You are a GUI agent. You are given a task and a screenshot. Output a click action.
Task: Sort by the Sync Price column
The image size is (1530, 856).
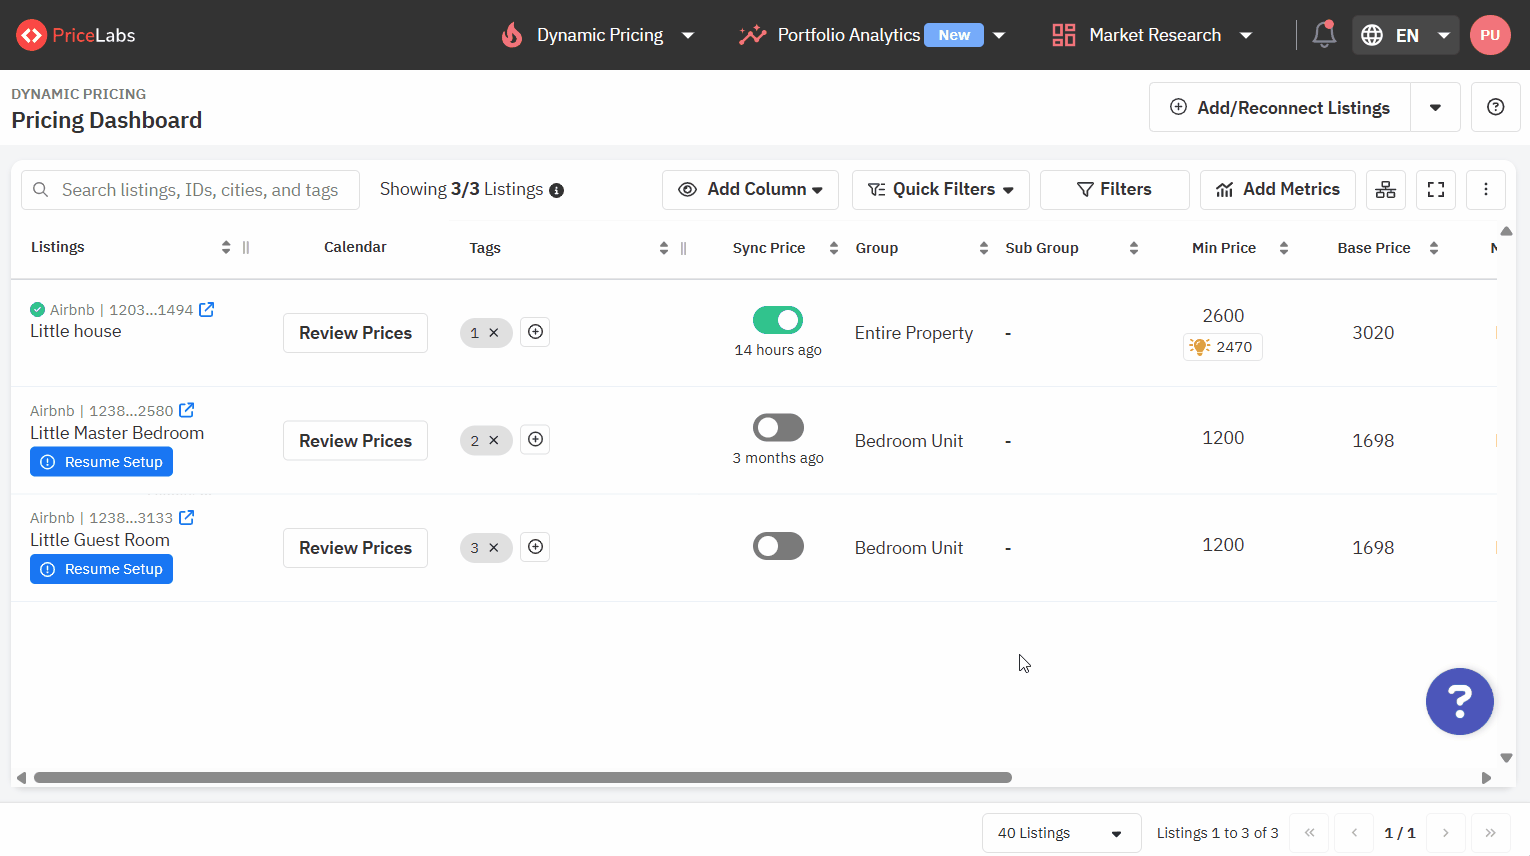pyautogui.click(x=834, y=248)
